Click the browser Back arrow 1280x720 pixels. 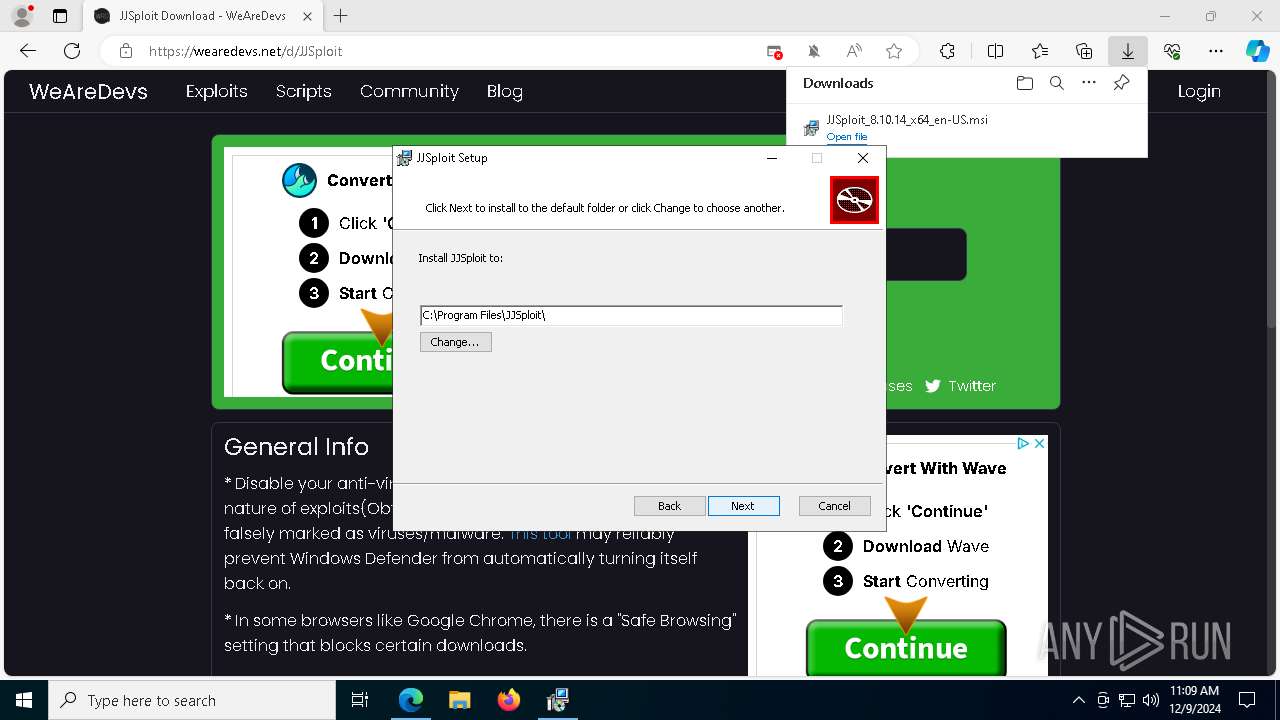pyautogui.click(x=28, y=51)
